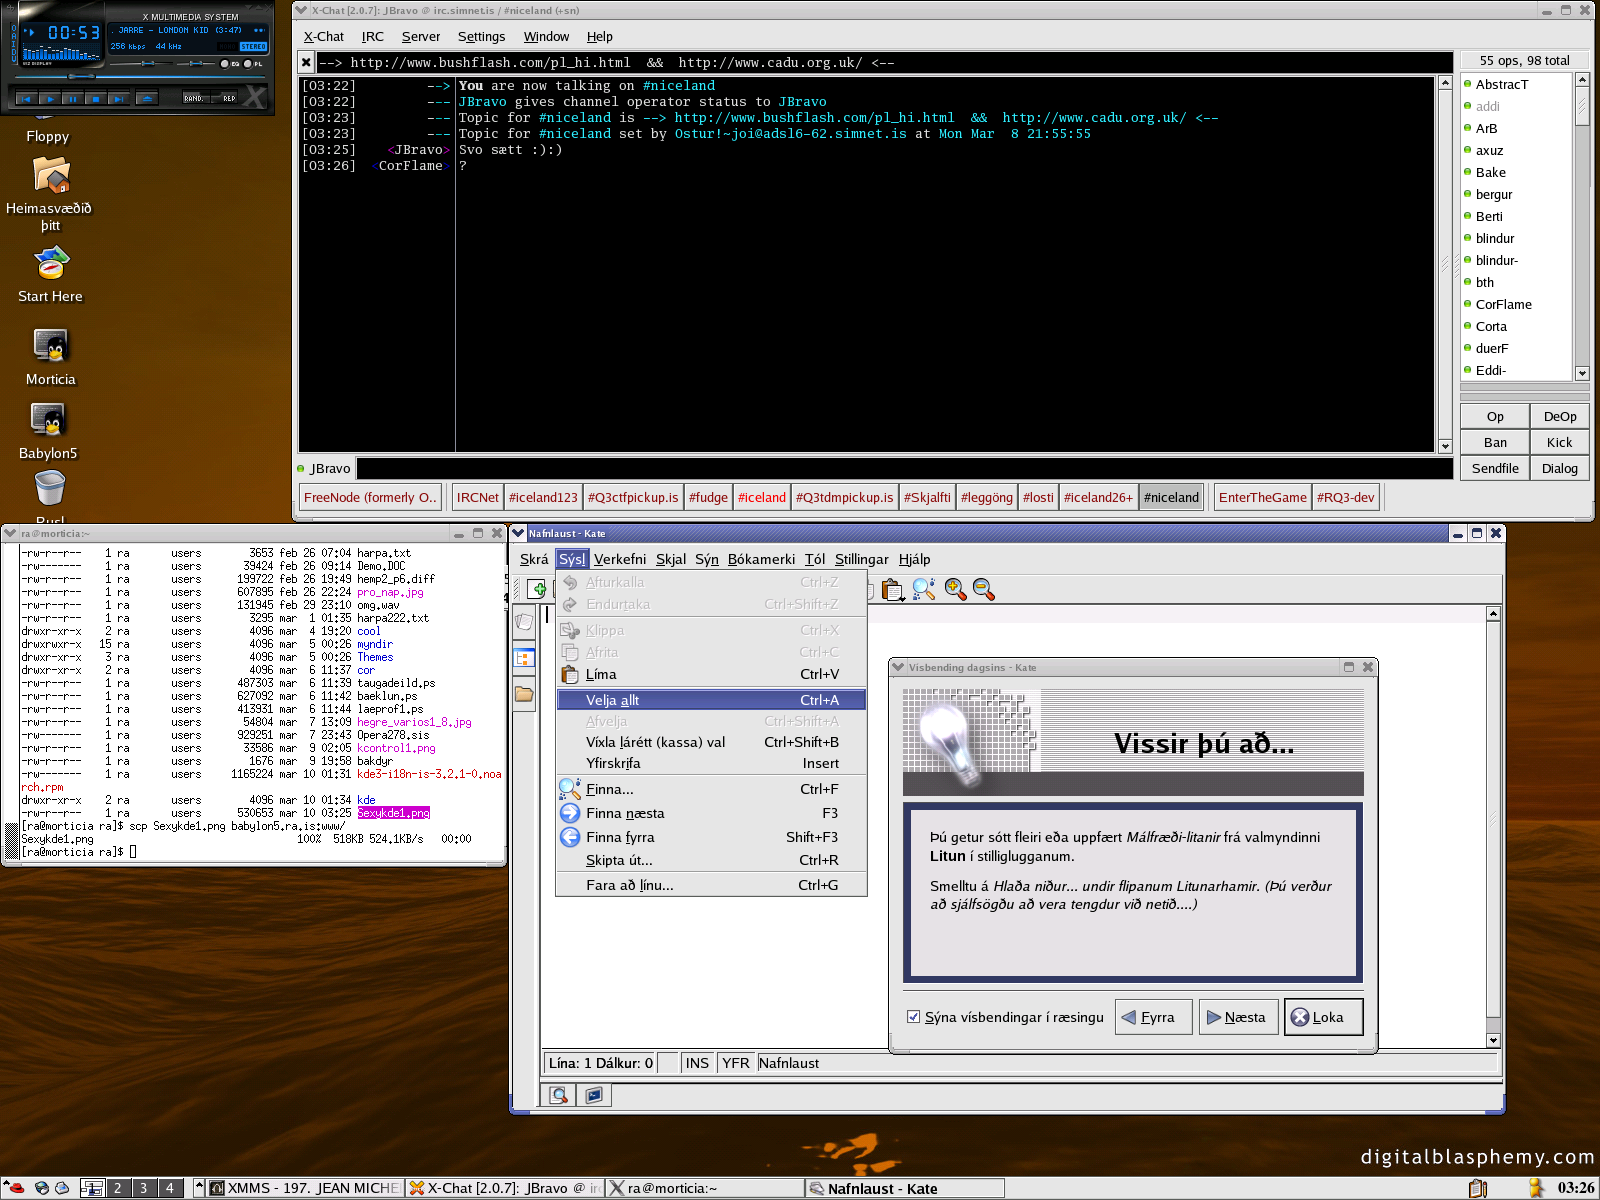Click the XMMS eject button
The image size is (1600, 1200).
coord(147,98)
